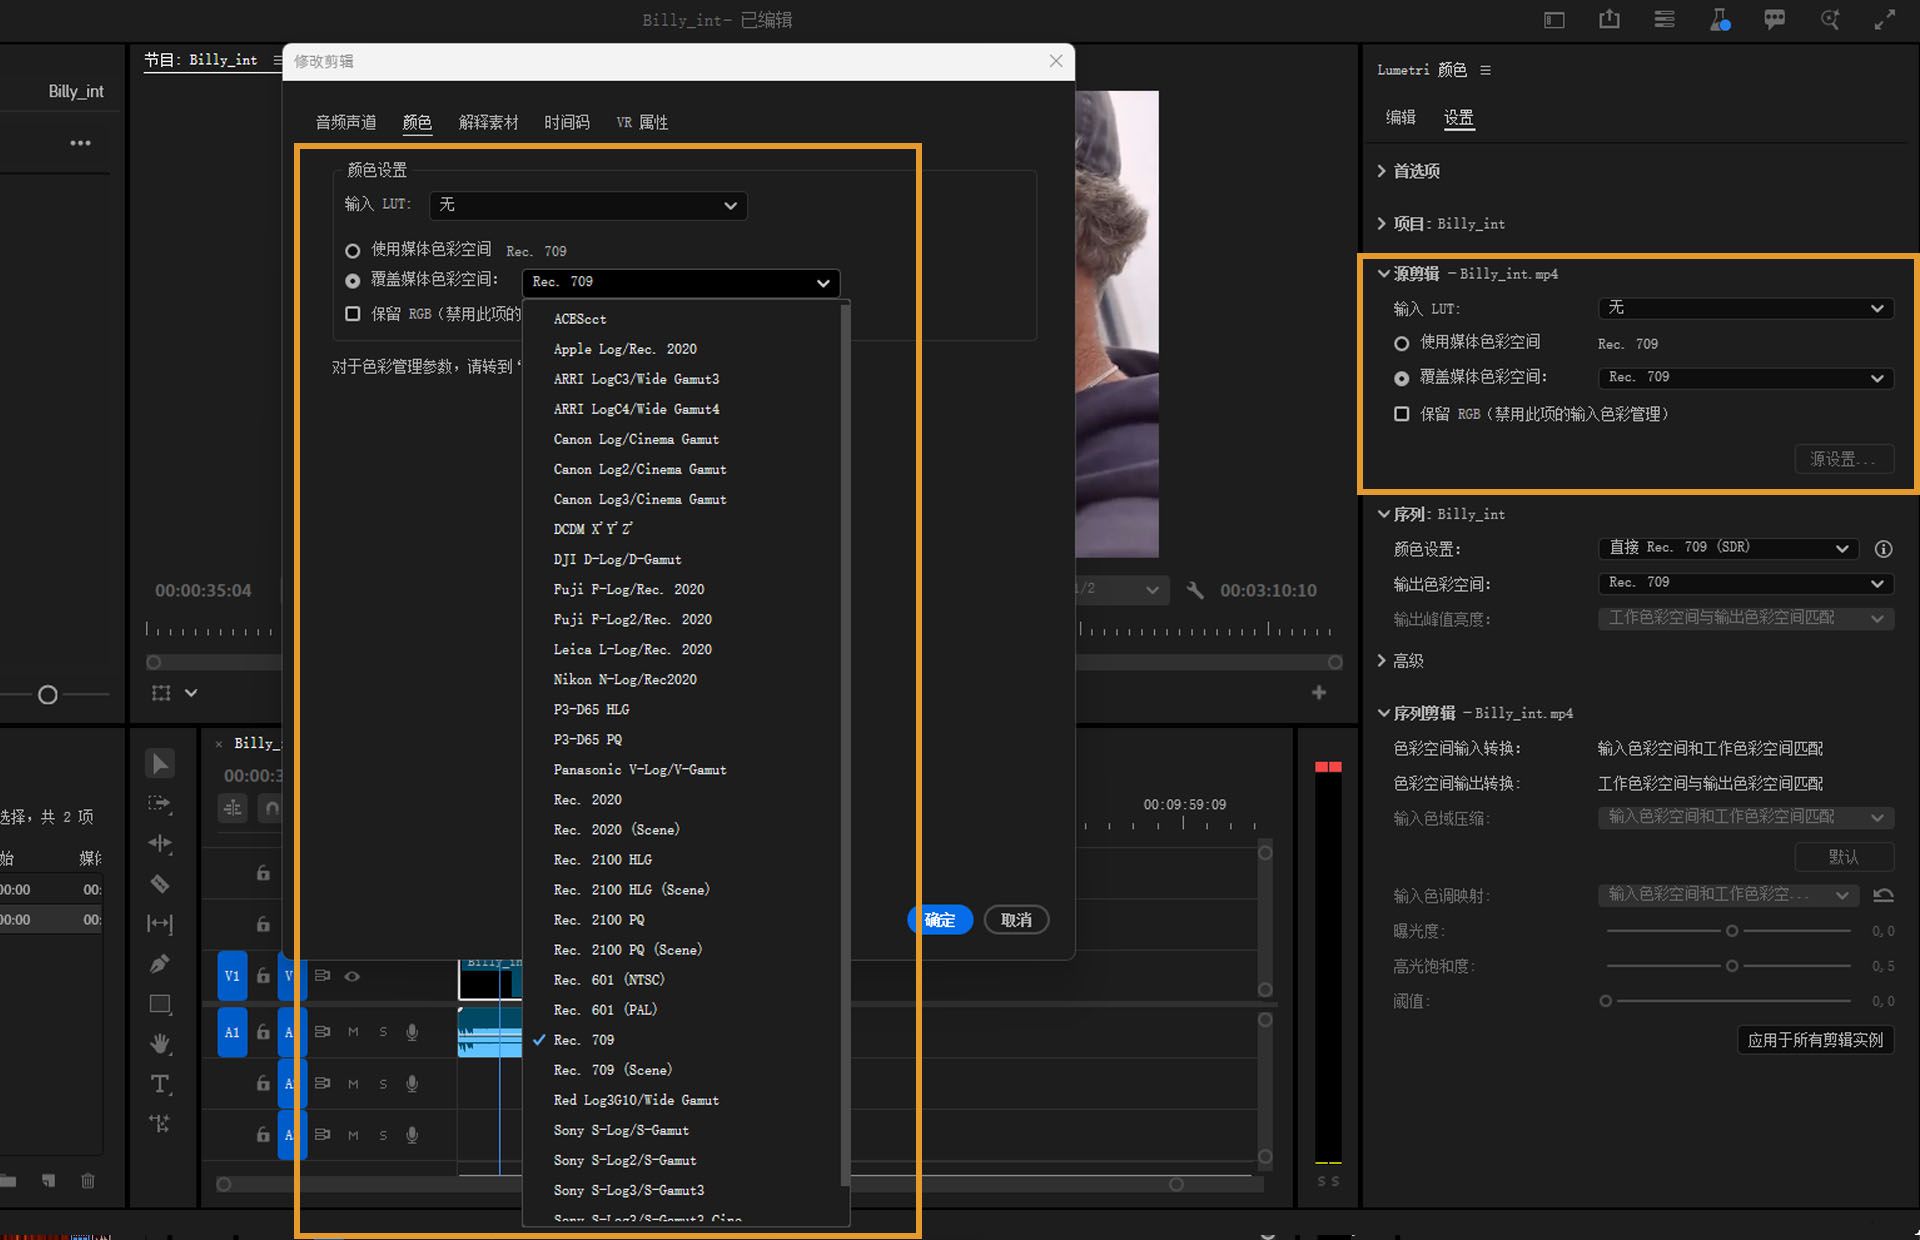Click the voice-over record microphone on track A1
The width and height of the screenshot is (1920, 1240).
[412, 1031]
